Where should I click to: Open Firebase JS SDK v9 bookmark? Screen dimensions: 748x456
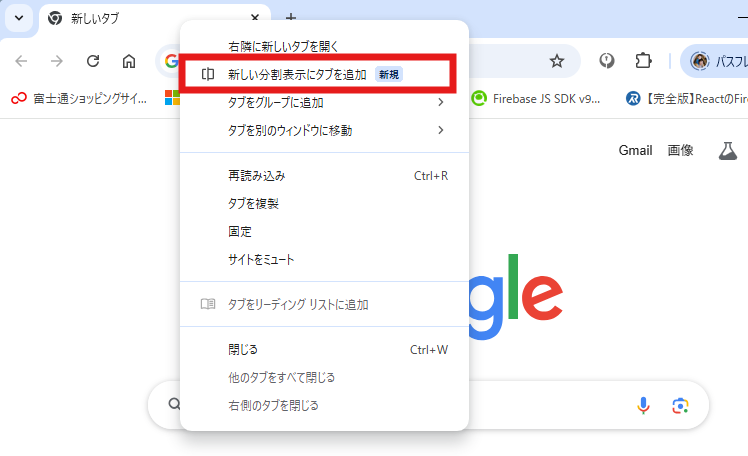tap(536, 99)
